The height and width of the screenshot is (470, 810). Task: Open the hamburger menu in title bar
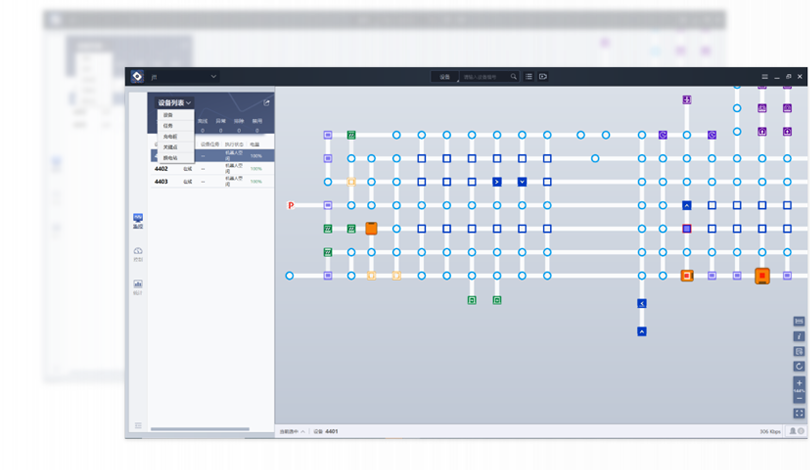coord(765,76)
